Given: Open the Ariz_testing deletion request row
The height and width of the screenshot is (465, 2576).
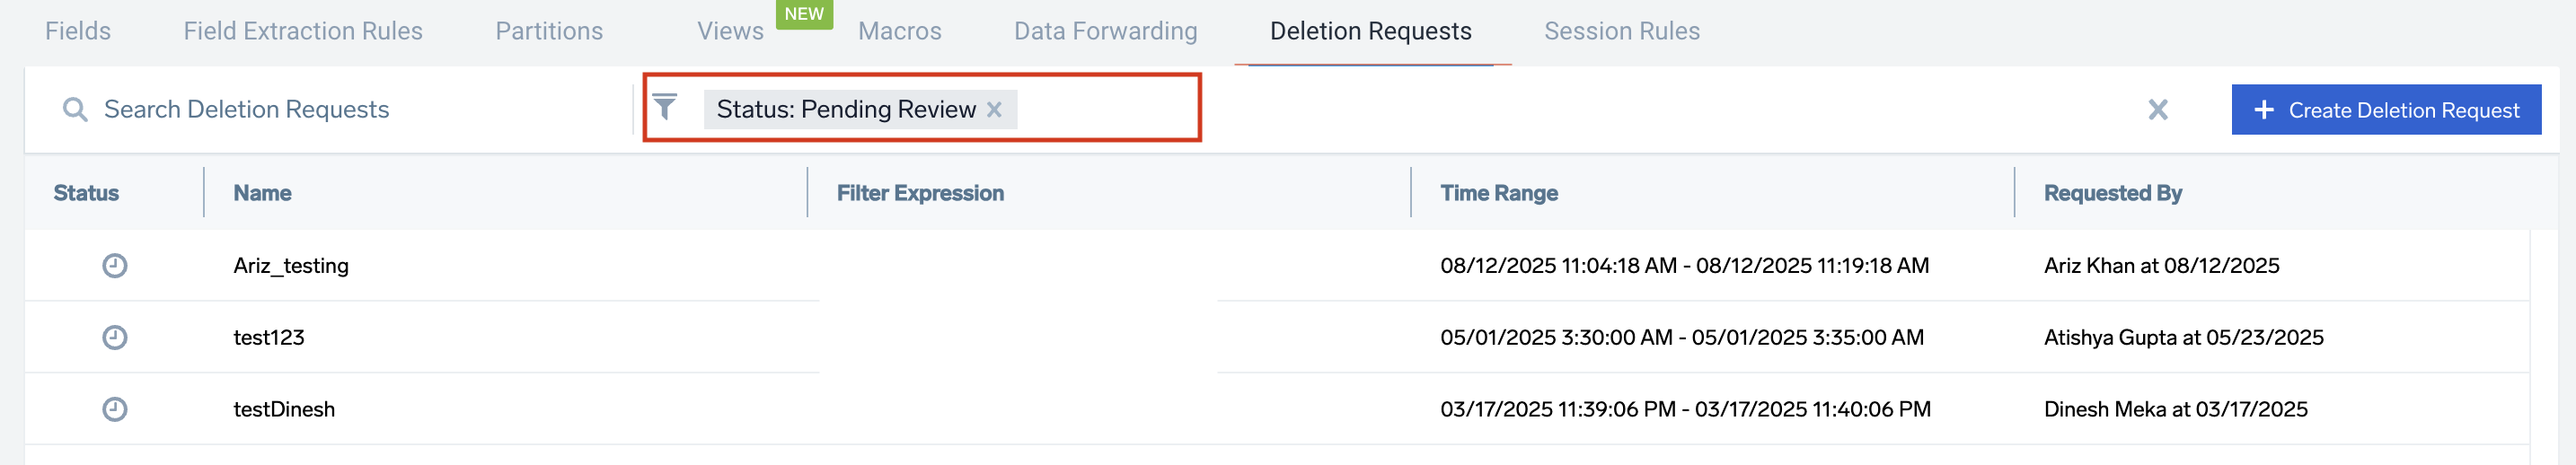Looking at the screenshot, I should 291,265.
